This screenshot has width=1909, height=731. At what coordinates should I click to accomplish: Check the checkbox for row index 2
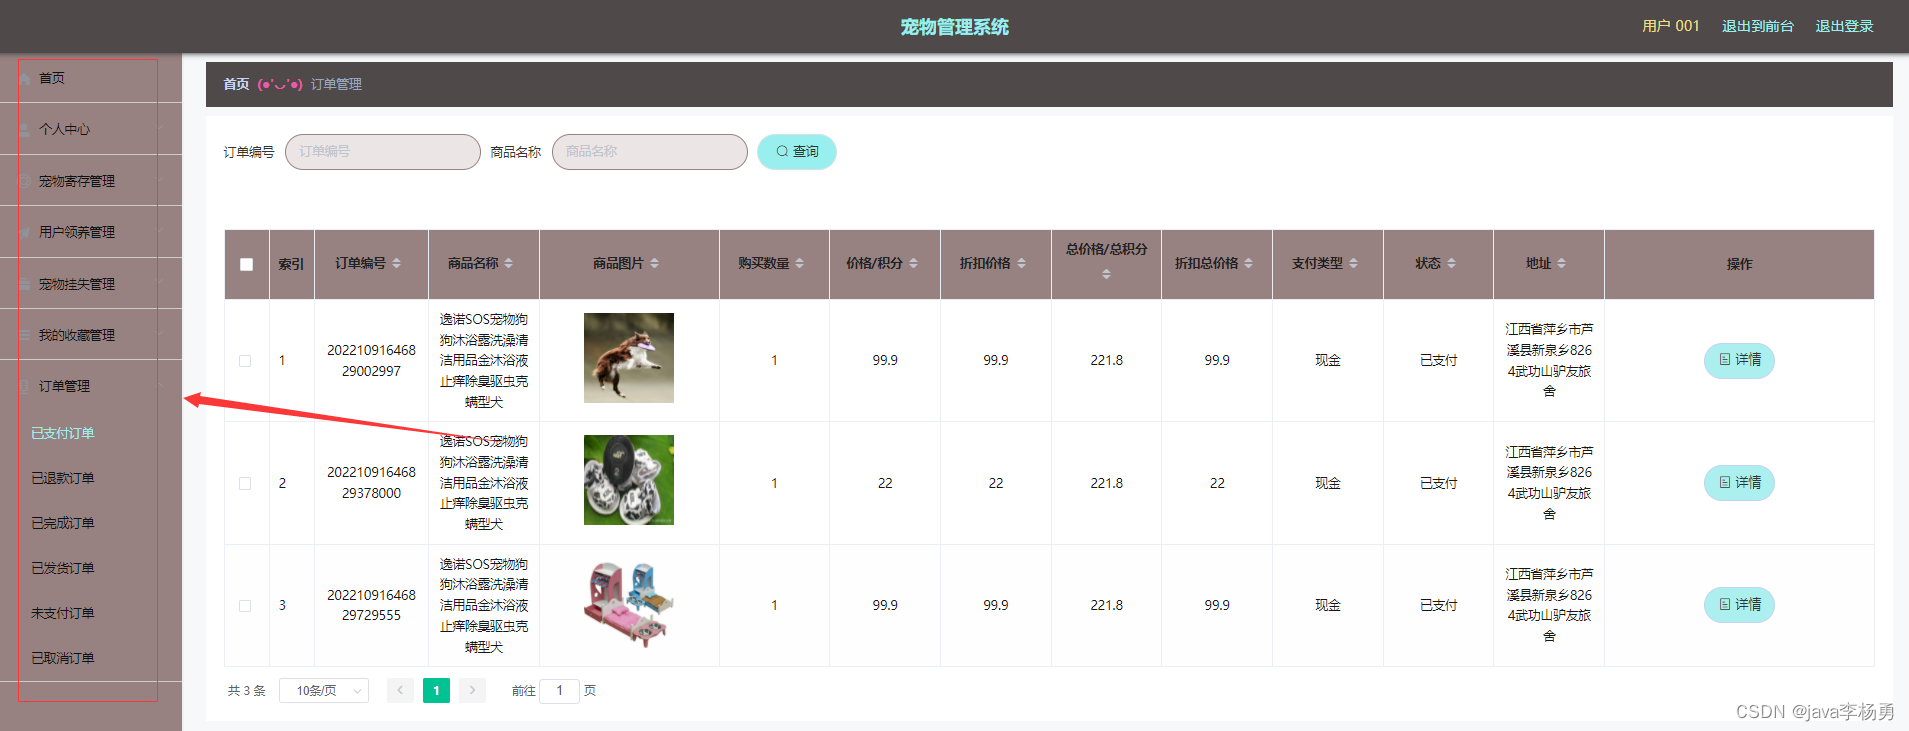(245, 483)
